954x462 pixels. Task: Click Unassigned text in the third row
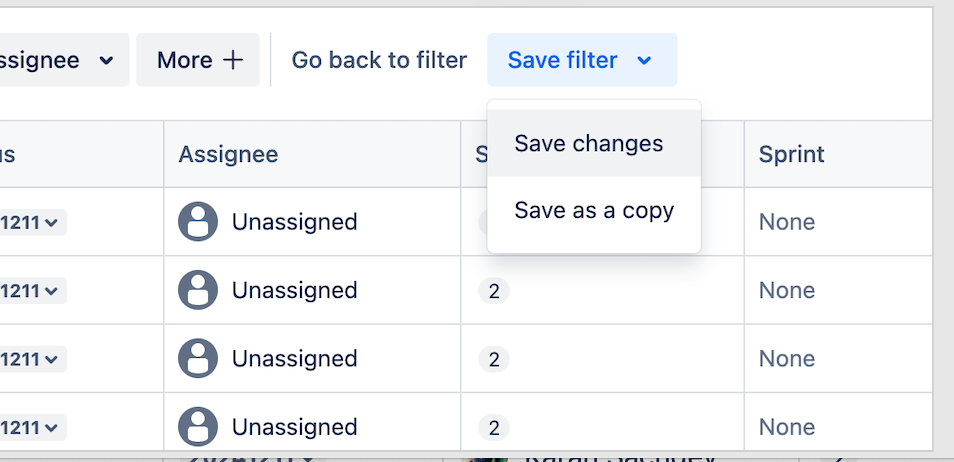click(294, 358)
